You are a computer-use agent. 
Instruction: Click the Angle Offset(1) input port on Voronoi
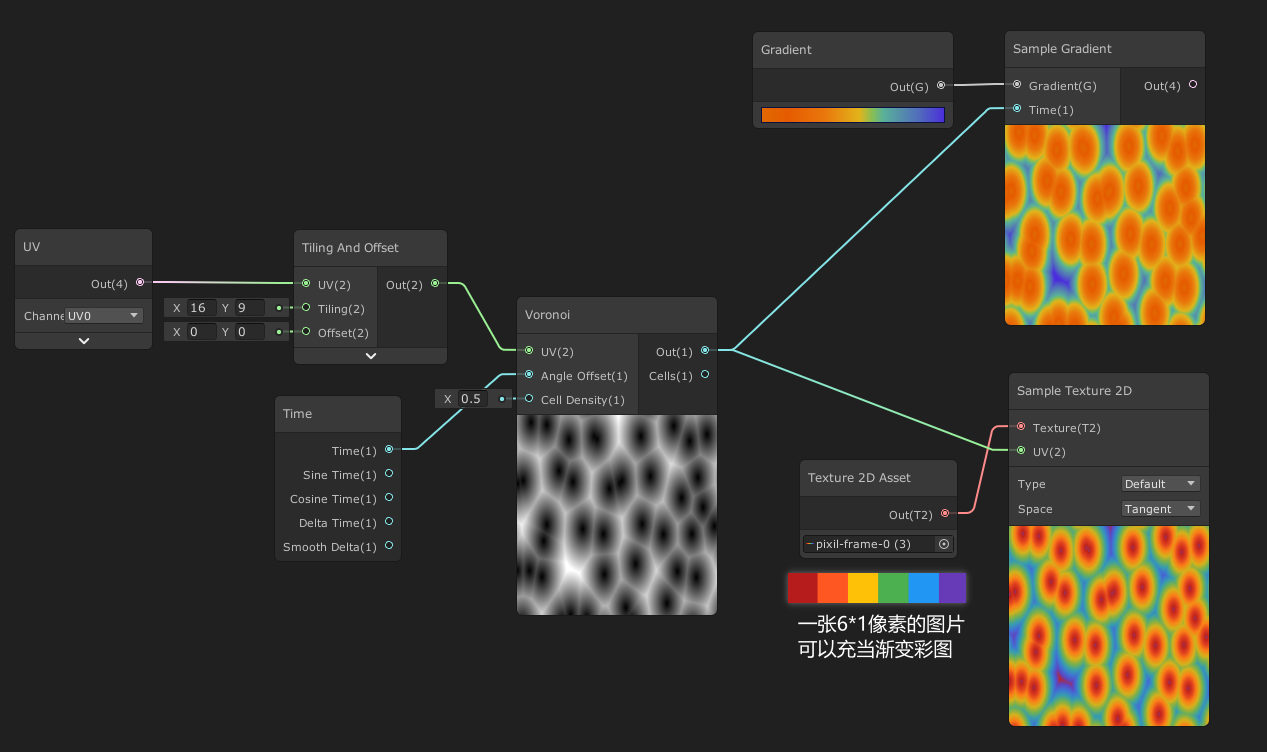[x=528, y=375]
